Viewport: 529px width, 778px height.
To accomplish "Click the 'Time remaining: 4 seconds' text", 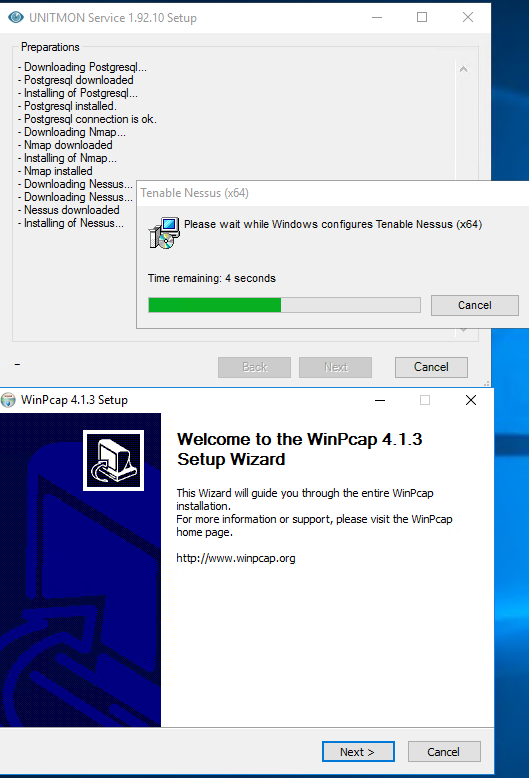I will tap(212, 278).
